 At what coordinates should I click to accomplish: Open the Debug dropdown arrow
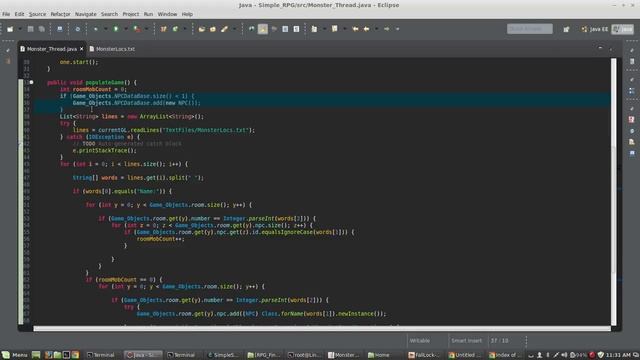[105, 29]
